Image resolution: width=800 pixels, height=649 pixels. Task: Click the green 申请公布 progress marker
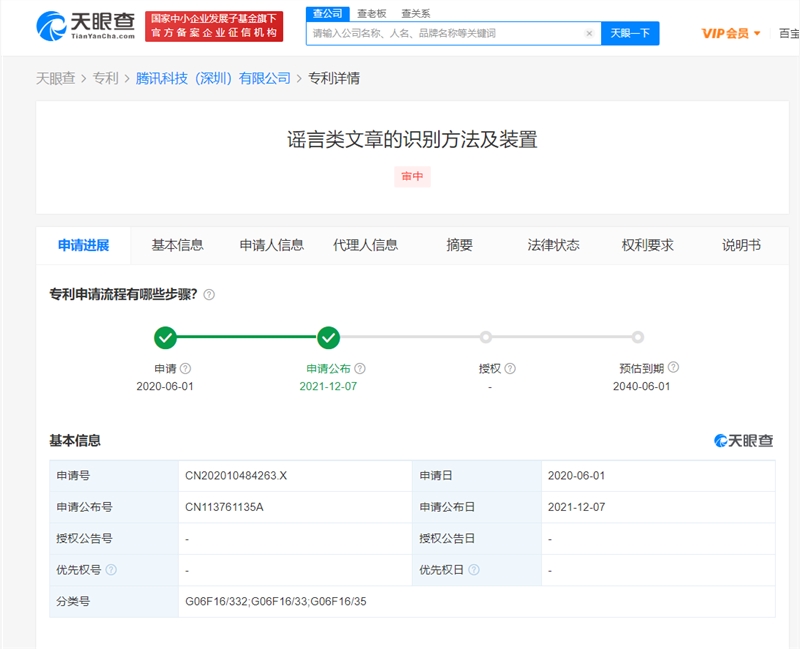pyautogui.click(x=328, y=338)
